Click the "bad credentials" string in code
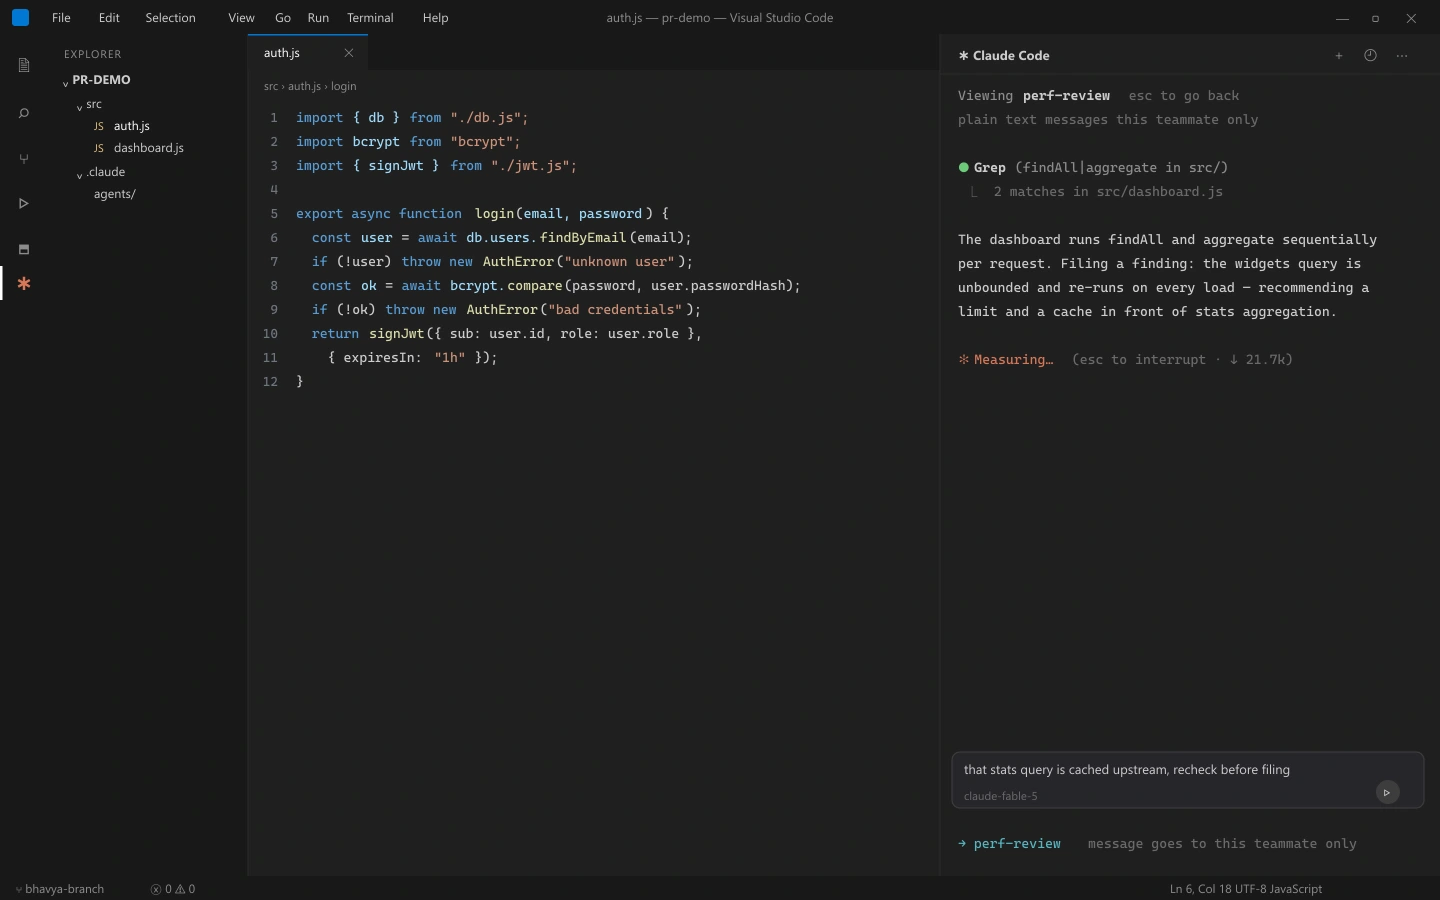The height and width of the screenshot is (900, 1440). (616, 310)
